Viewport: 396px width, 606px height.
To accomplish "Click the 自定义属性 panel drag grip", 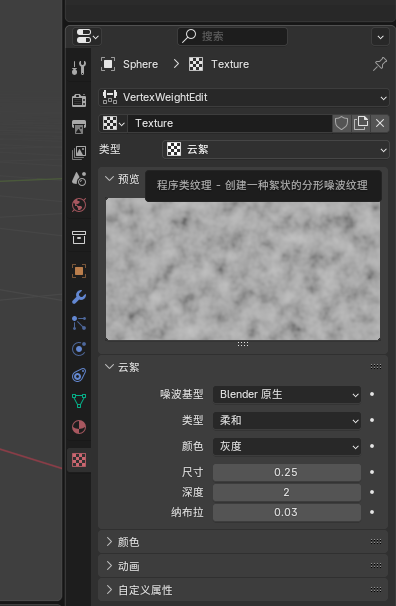I will click(x=376, y=590).
